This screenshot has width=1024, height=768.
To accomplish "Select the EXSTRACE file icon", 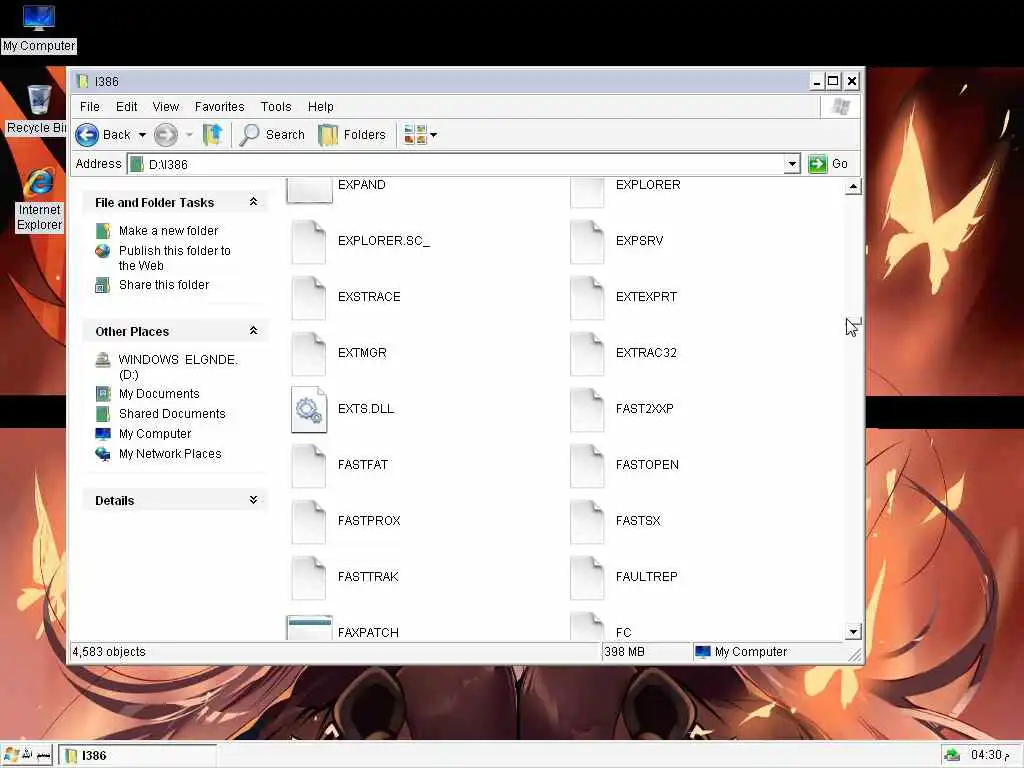I will coord(309,298).
